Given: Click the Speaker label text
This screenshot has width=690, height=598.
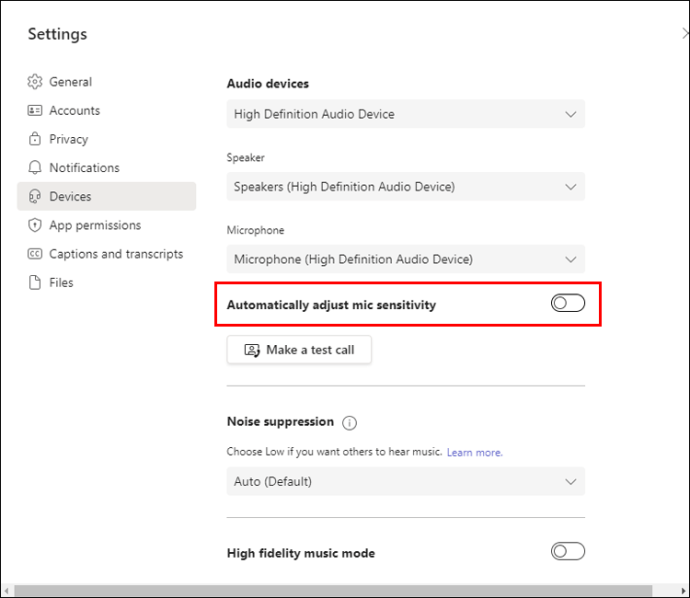Looking at the screenshot, I should pyautogui.click(x=246, y=158).
